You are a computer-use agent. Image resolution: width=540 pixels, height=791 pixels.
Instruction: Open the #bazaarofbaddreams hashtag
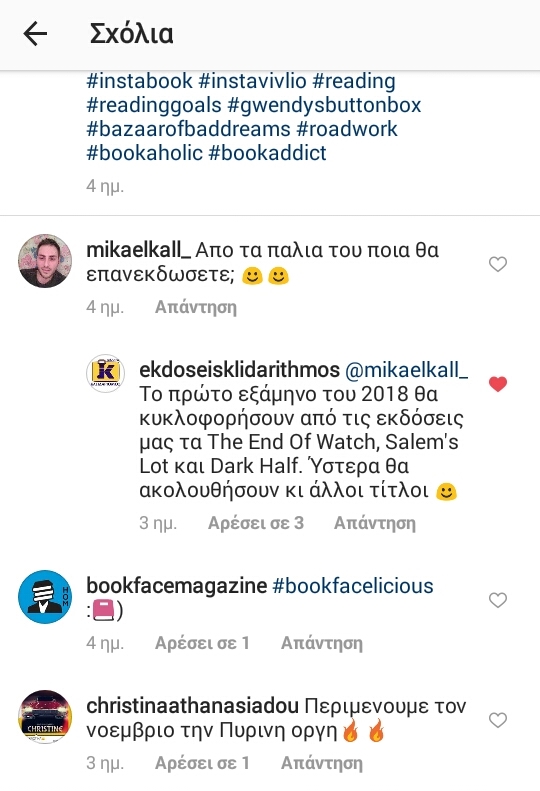188,129
